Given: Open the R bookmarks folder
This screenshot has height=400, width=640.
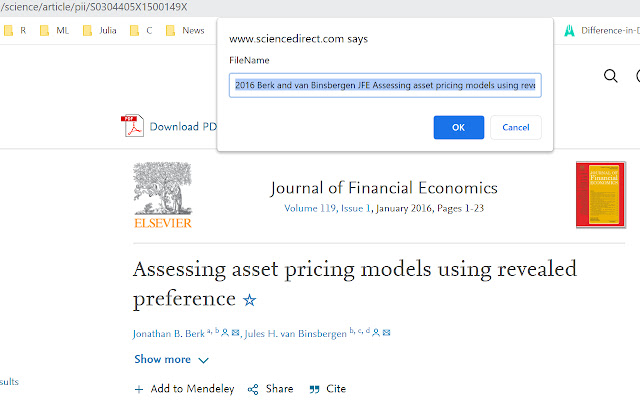Looking at the screenshot, I should pyautogui.click(x=15, y=31).
